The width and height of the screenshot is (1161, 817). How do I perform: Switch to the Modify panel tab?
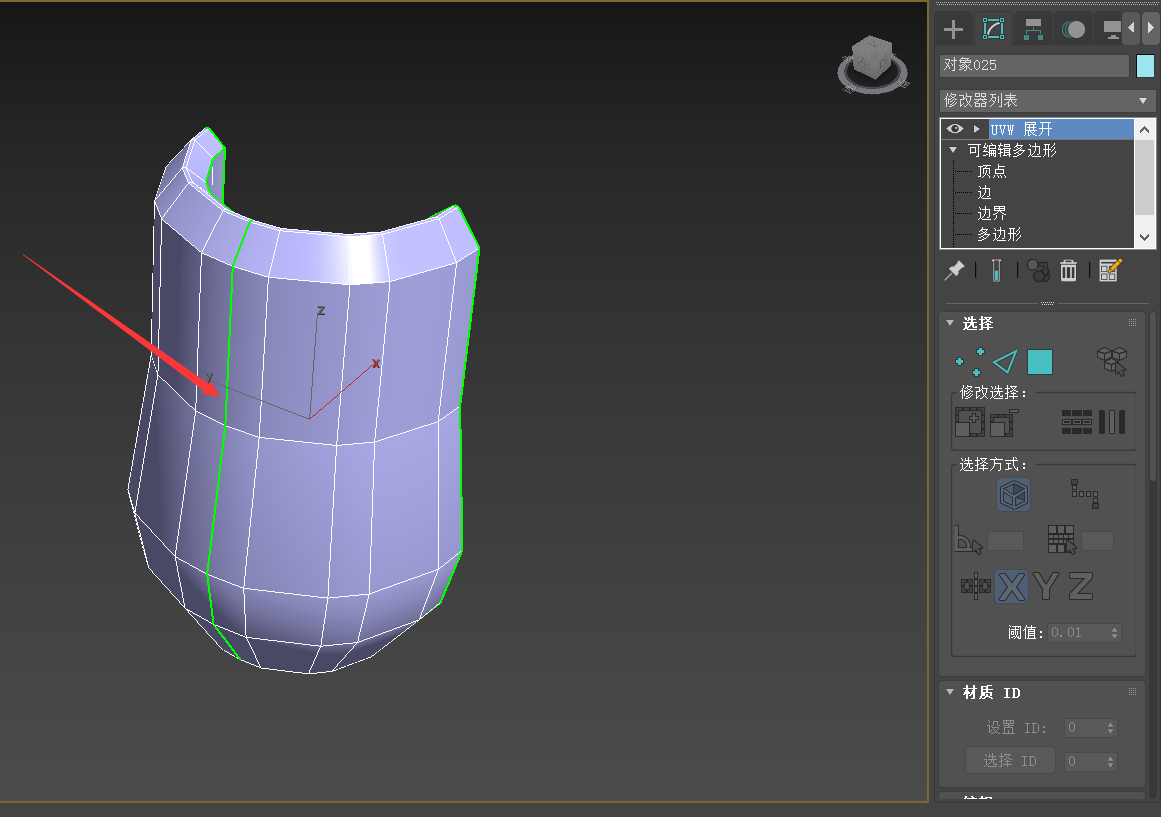coord(993,29)
